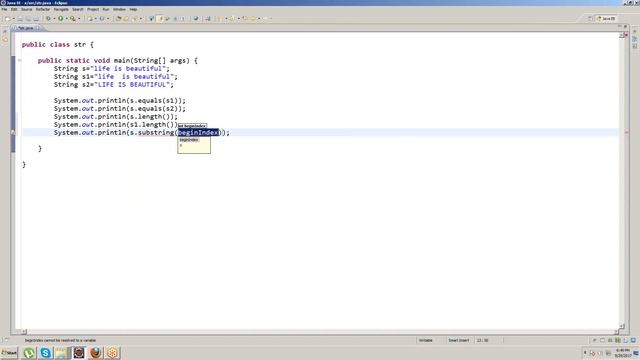Expand the Run button dropdown arrow

(67, 18)
